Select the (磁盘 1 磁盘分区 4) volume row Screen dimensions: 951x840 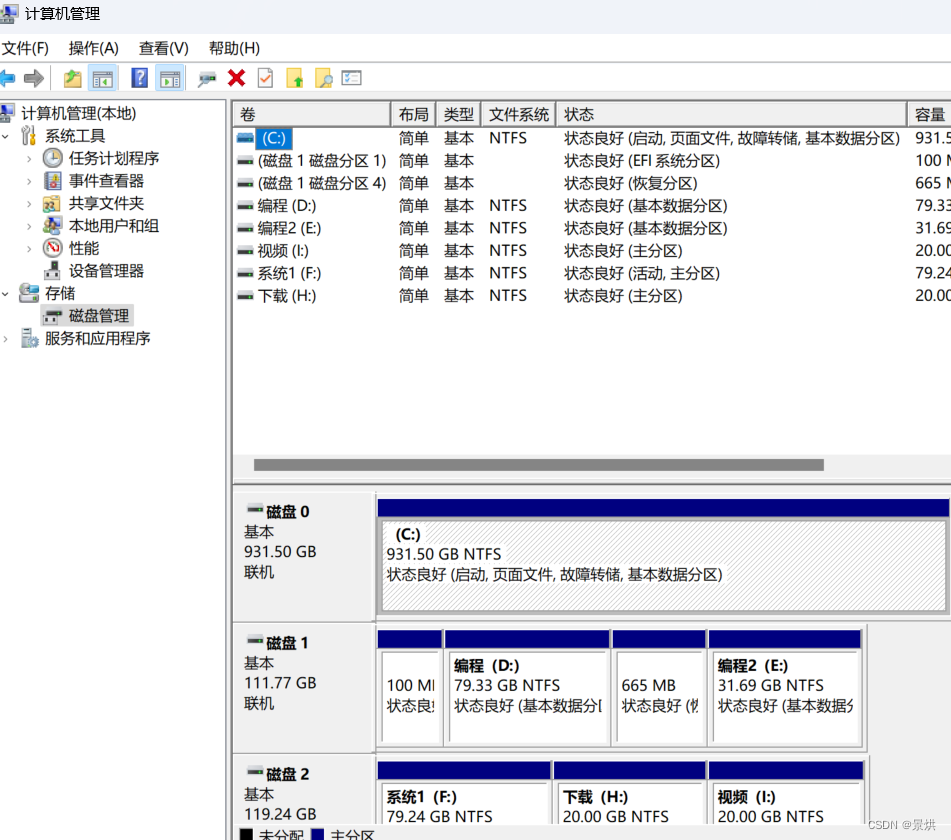592,183
